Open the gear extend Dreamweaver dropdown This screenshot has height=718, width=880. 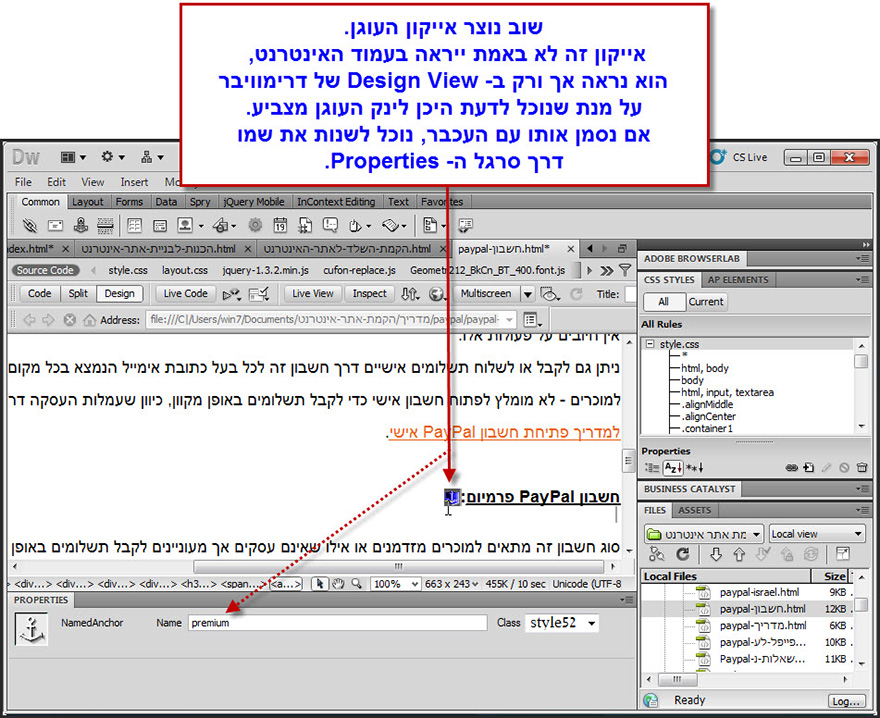tap(112, 157)
